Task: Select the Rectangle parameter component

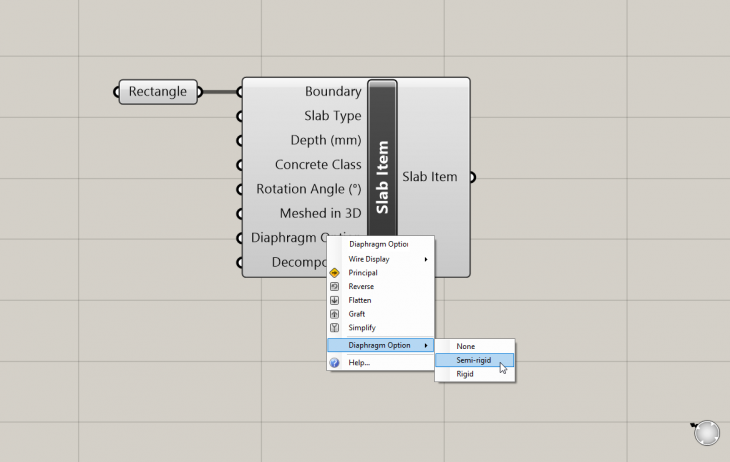Action: (158, 92)
